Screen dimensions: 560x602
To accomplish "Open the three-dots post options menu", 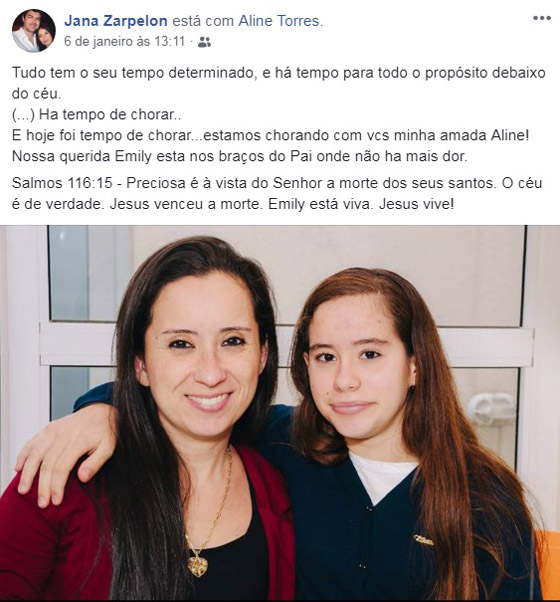I will [542, 18].
